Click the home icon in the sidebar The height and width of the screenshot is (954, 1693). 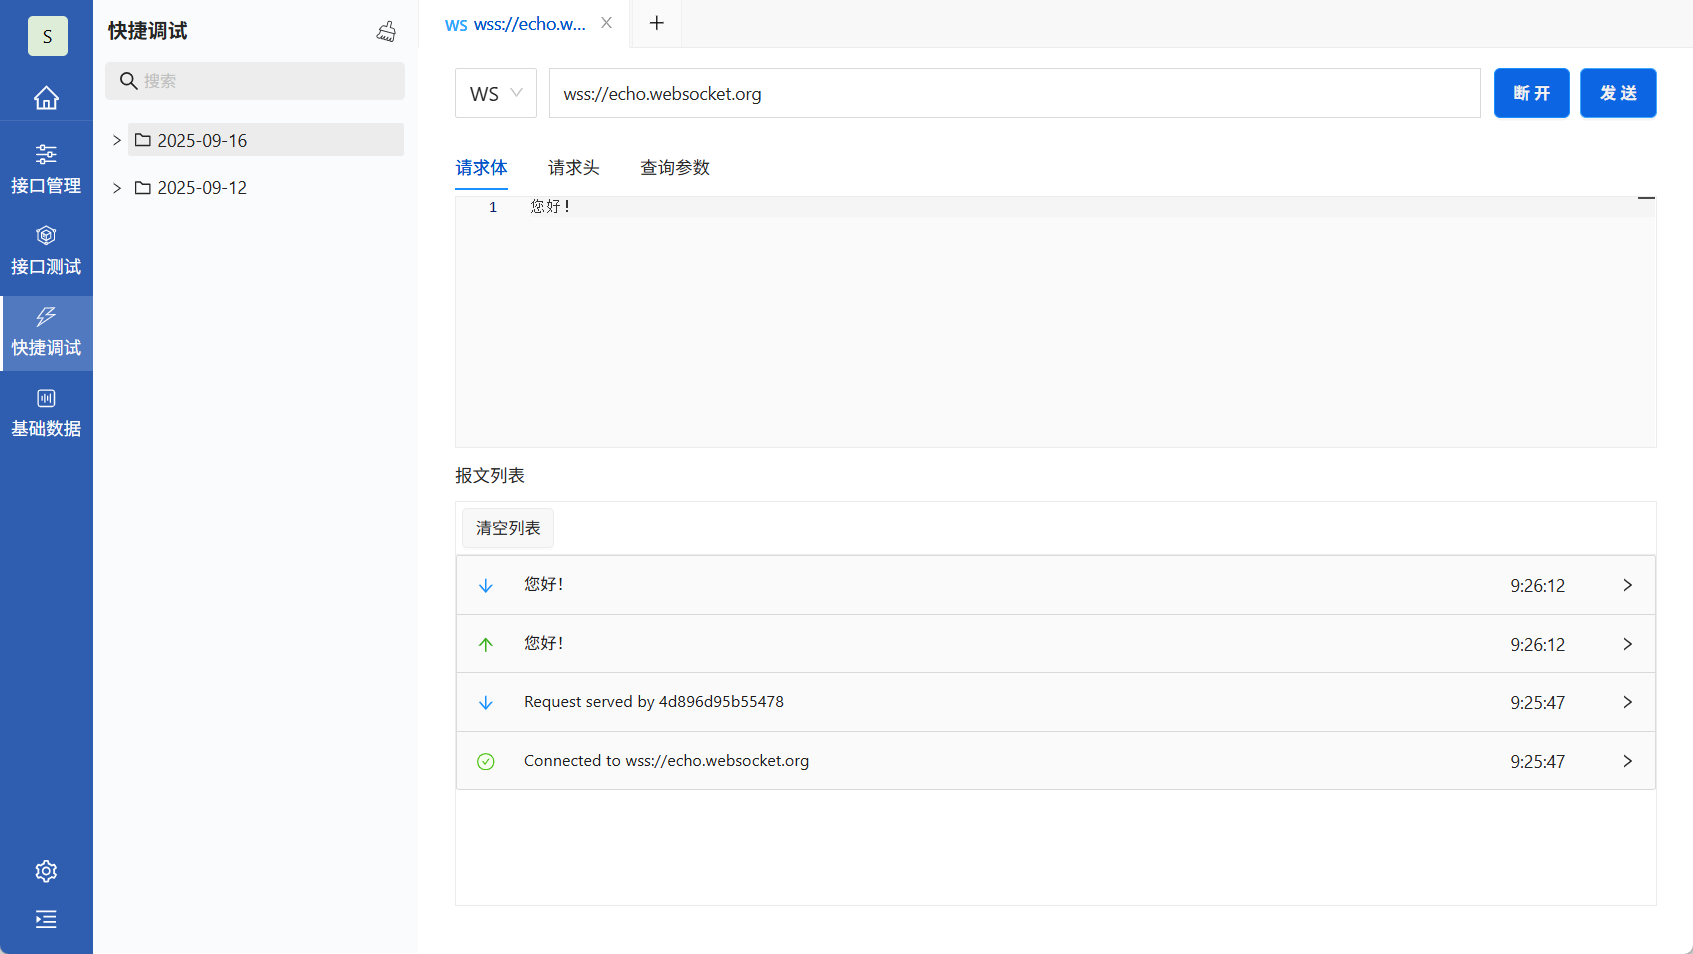pos(46,97)
